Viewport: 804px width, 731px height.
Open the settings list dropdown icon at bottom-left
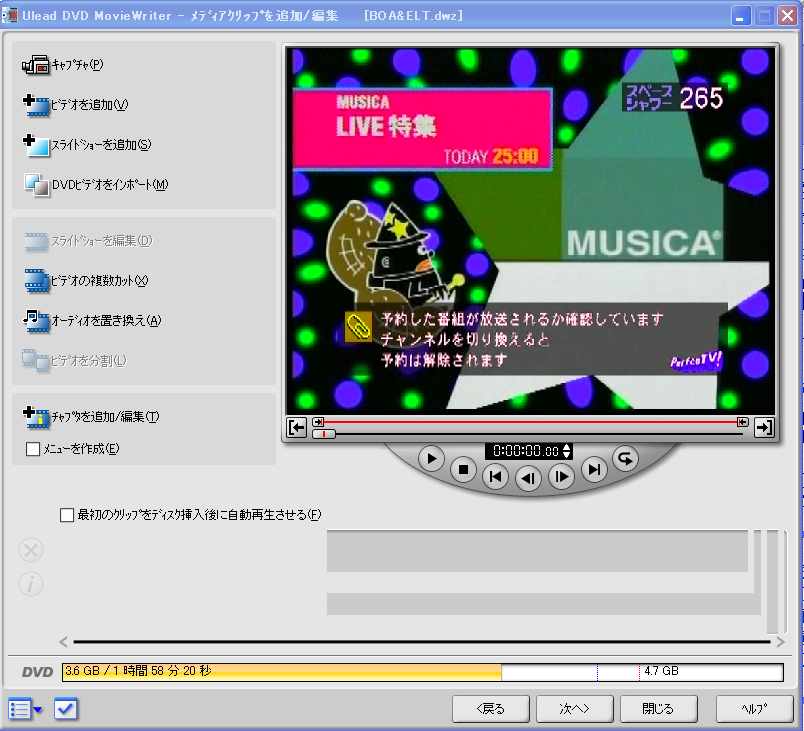[25, 709]
